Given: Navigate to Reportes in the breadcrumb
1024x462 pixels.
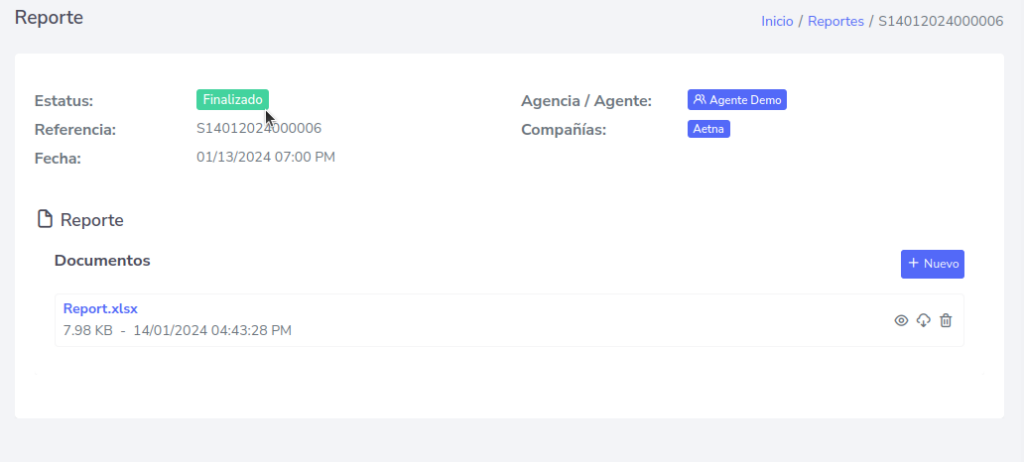Looking at the screenshot, I should click(x=835, y=21).
